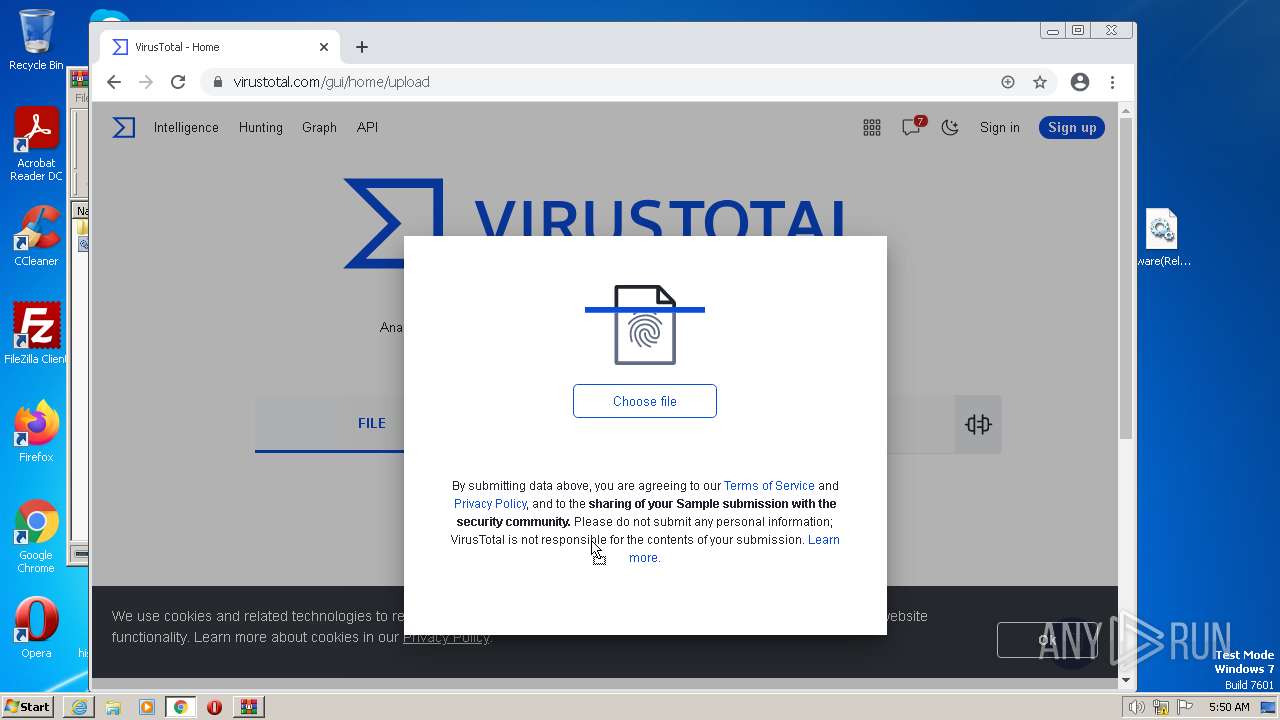Click the taskbar clock showing 5:50 AM
Screen dimensions: 1280x720
tap(1229, 707)
